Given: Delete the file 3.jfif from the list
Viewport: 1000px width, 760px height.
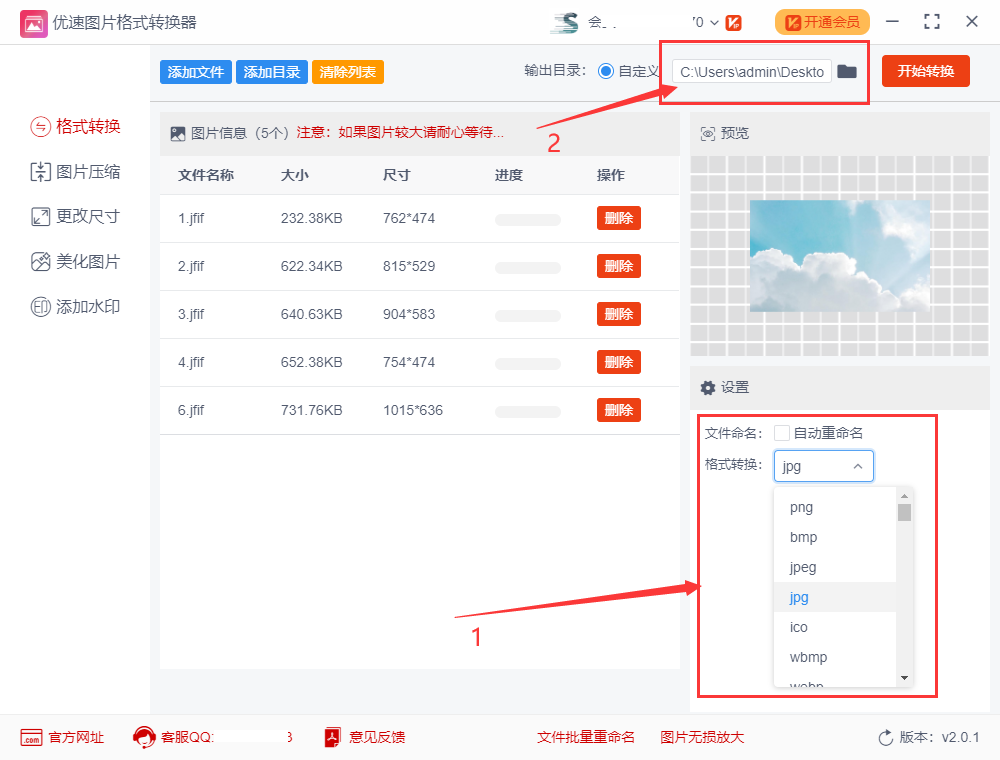Looking at the screenshot, I should (x=618, y=314).
